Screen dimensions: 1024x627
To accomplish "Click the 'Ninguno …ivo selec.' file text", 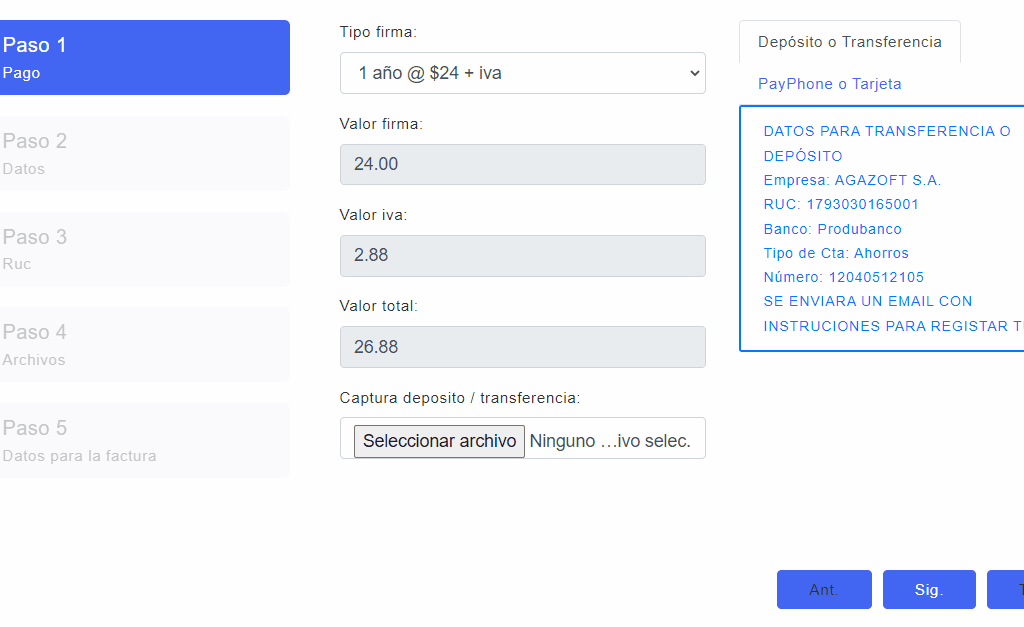I will [x=610, y=441].
